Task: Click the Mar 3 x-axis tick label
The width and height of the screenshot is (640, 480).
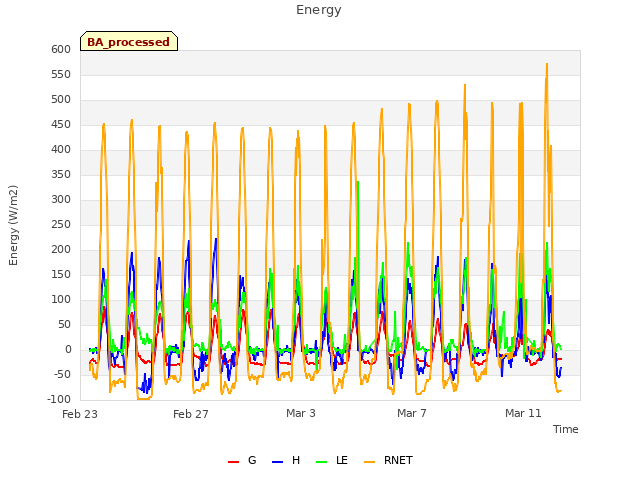Action: point(301,413)
